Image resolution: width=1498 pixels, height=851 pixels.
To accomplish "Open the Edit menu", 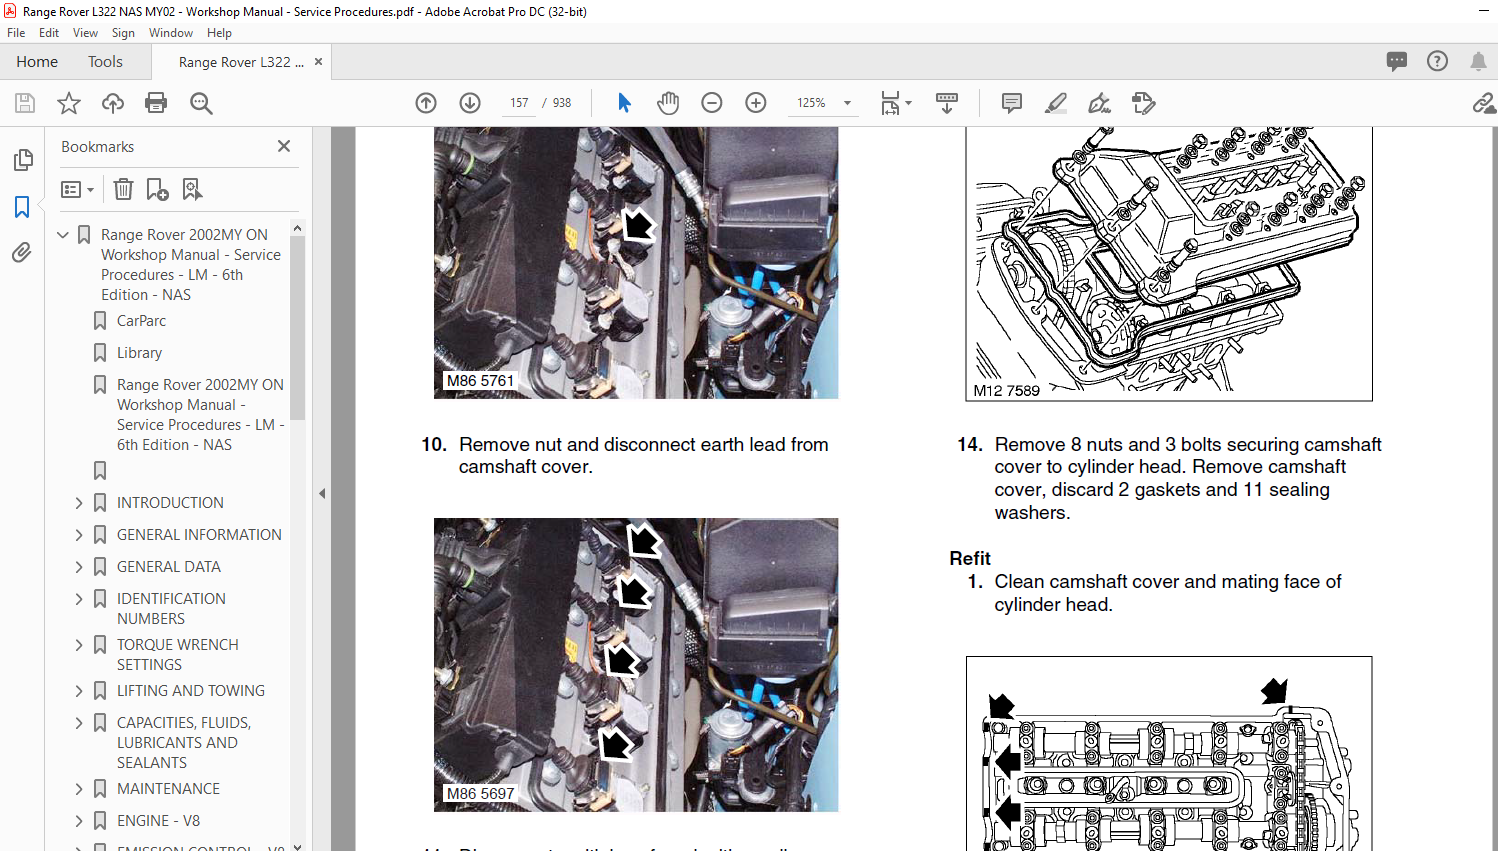I will pyautogui.click(x=49, y=33).
